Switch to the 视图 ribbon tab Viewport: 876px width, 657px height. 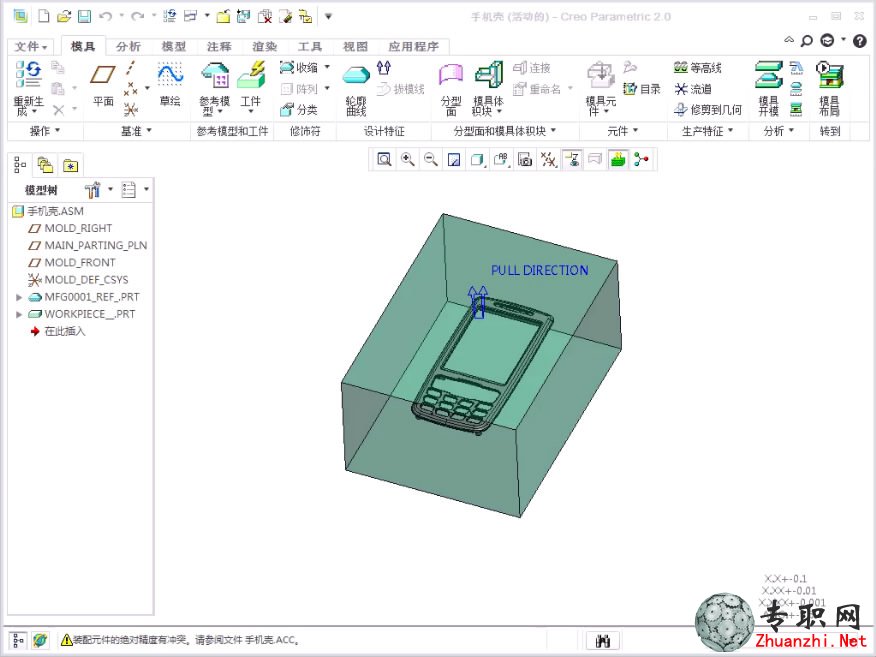[355, 46]
